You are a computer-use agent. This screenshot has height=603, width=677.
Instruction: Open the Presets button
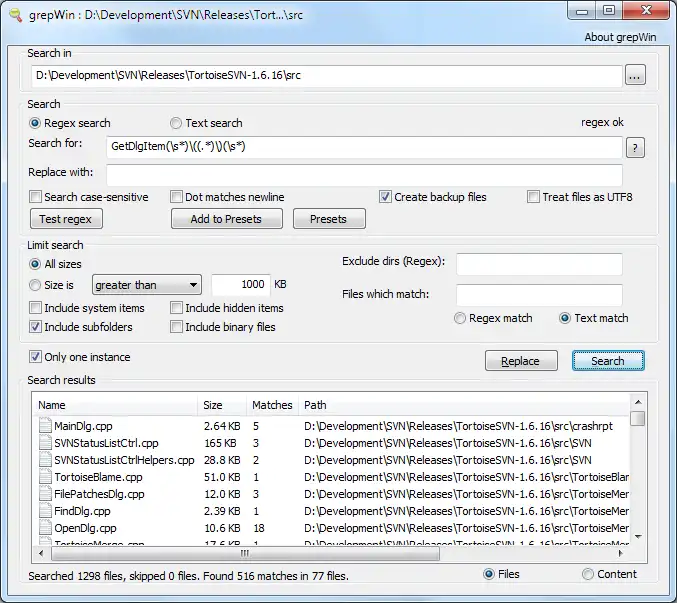coord(329,219)
